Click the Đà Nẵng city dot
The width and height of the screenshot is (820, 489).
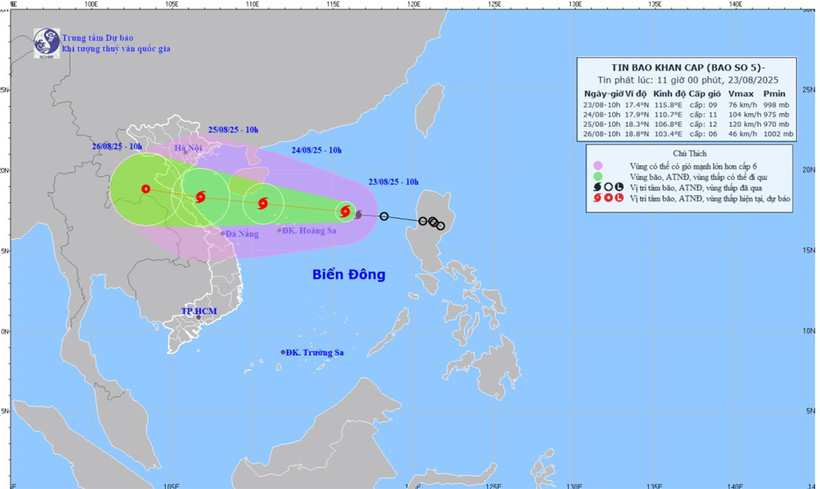223,234
